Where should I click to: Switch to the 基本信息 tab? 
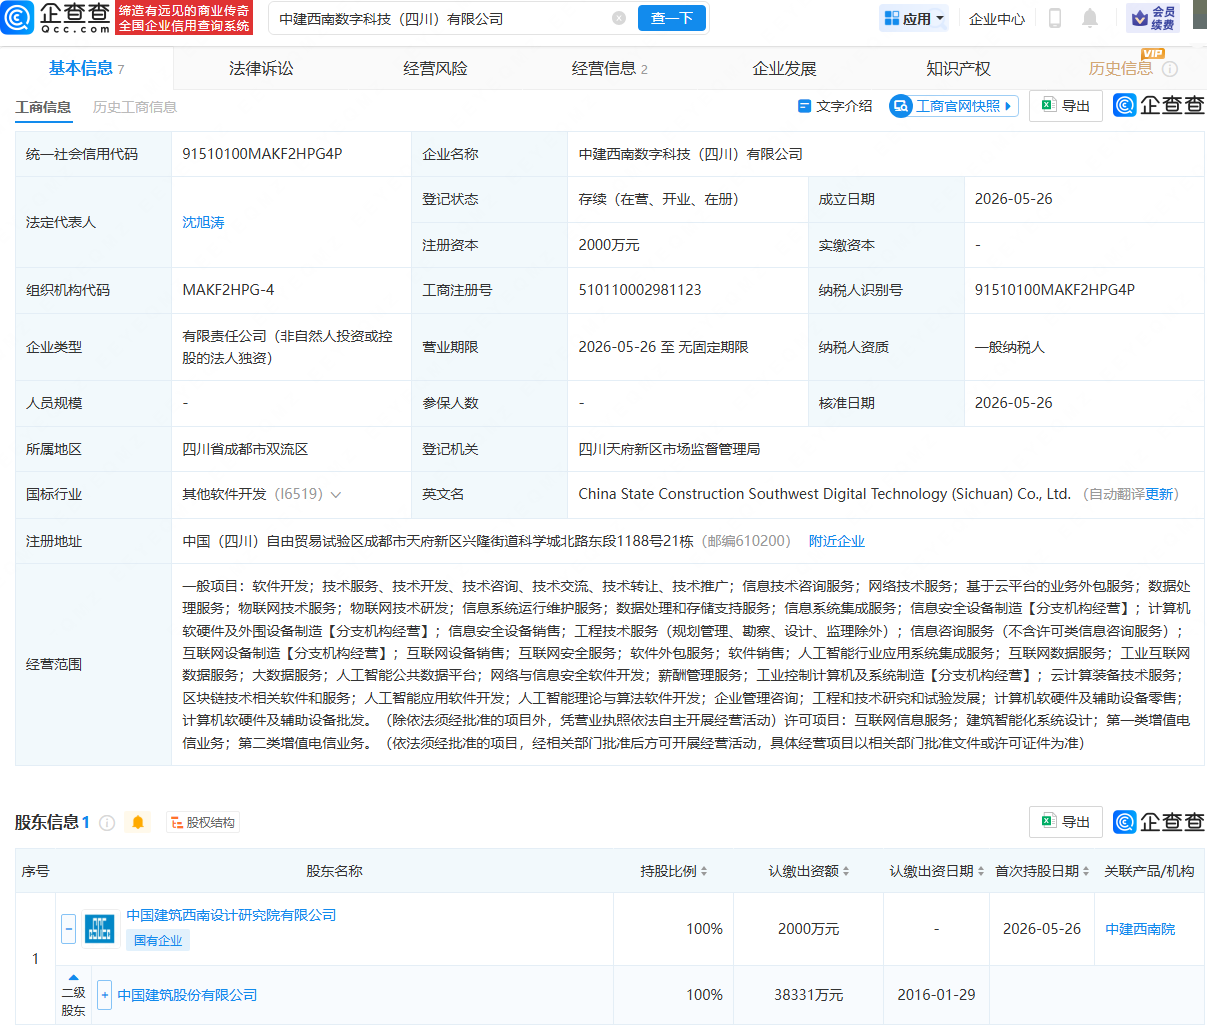point(86,68)
